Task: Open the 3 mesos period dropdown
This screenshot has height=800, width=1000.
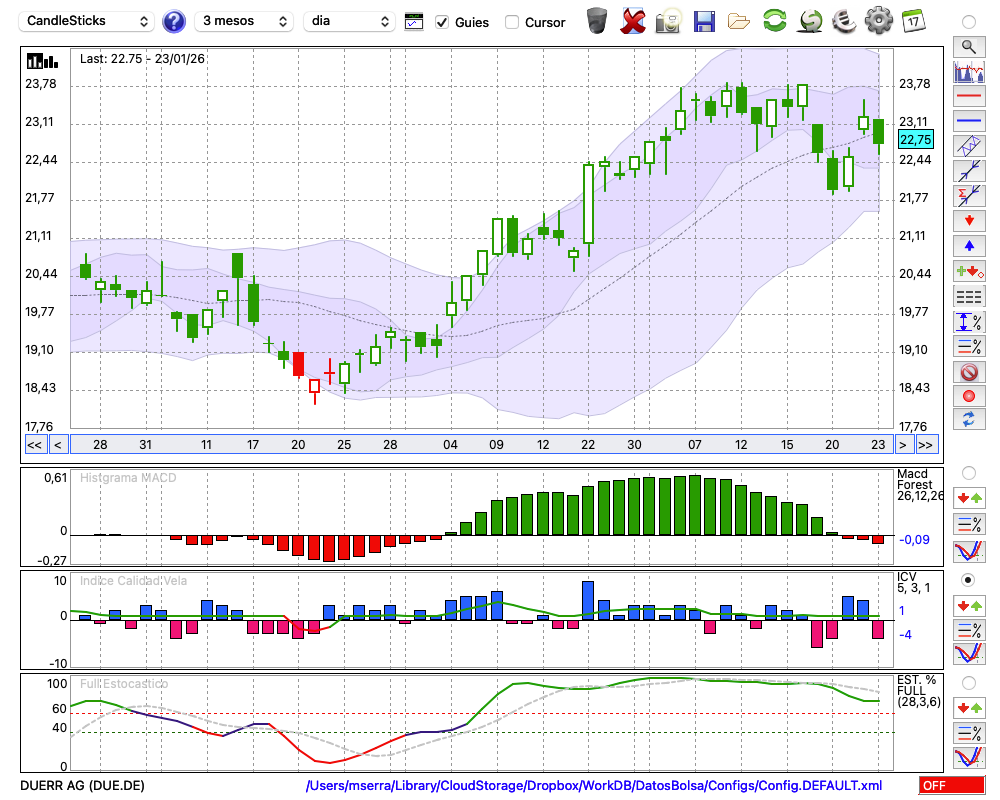Action: (243, 21)
